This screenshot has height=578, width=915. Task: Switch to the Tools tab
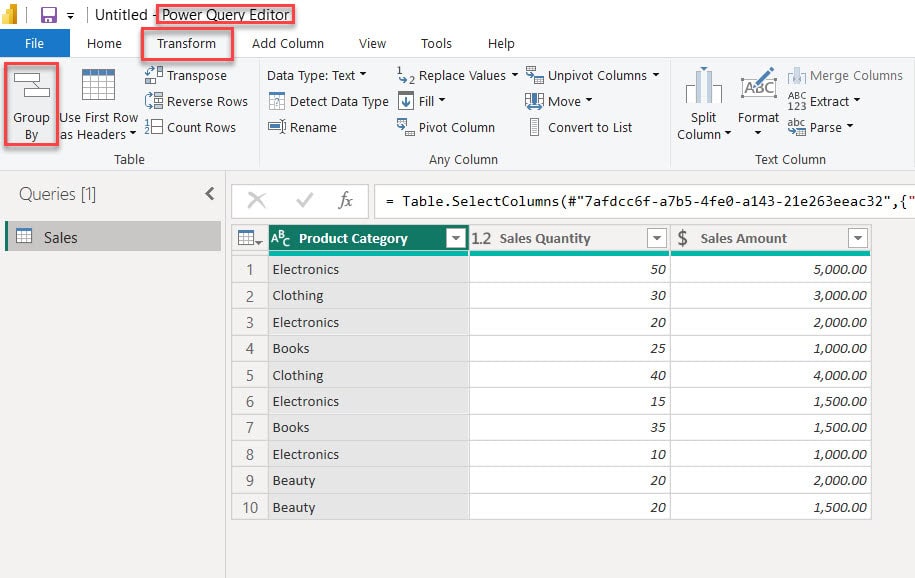point(436,43)
